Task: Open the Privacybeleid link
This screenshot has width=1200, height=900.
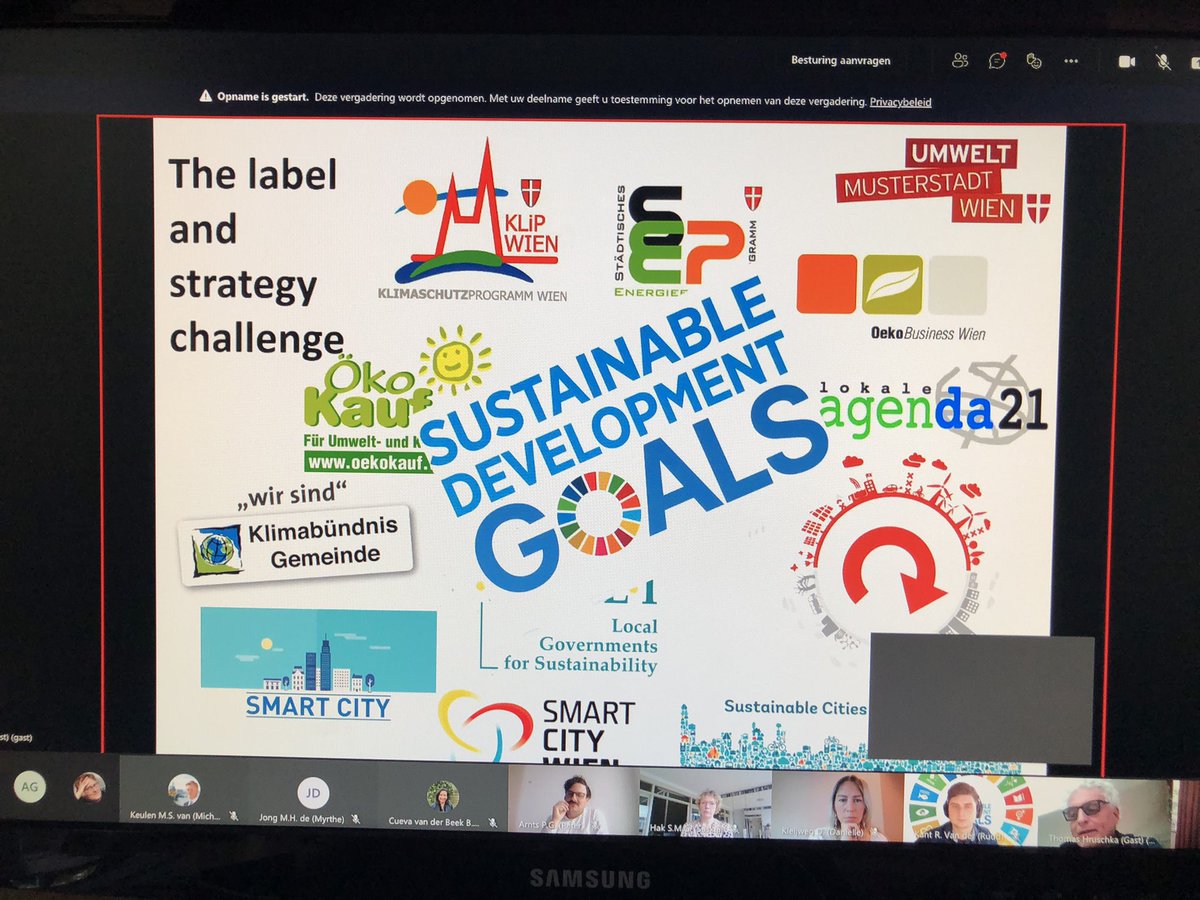Action: [x=900, y=102]
